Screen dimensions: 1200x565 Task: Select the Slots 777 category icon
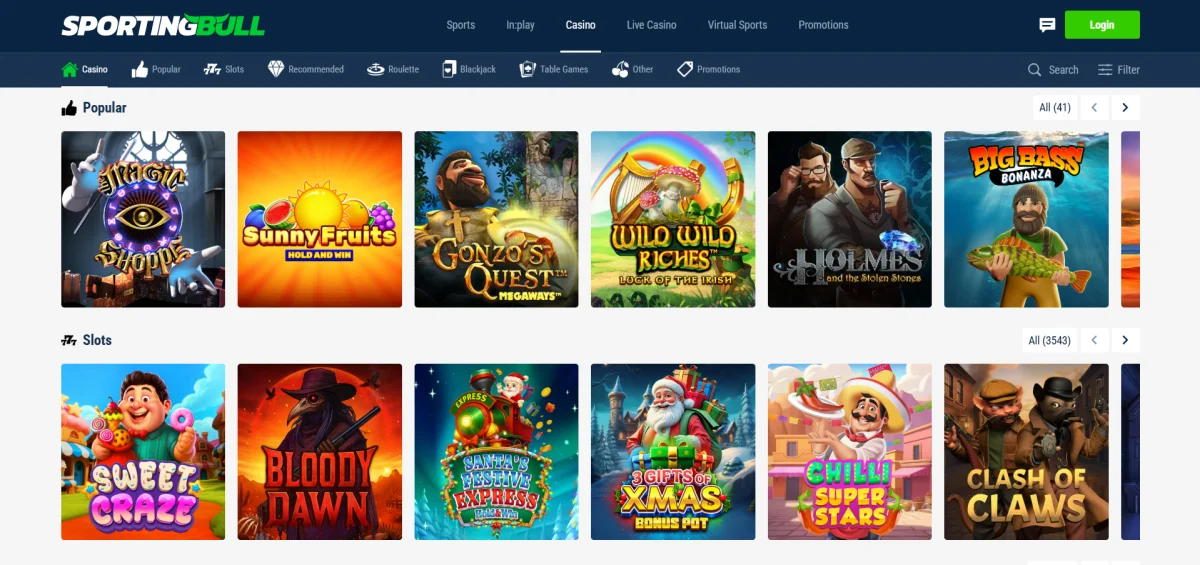212,69
